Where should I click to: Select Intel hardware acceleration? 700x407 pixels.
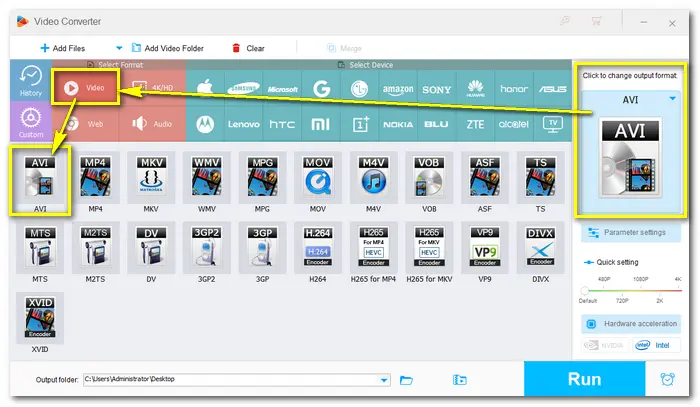656,345
